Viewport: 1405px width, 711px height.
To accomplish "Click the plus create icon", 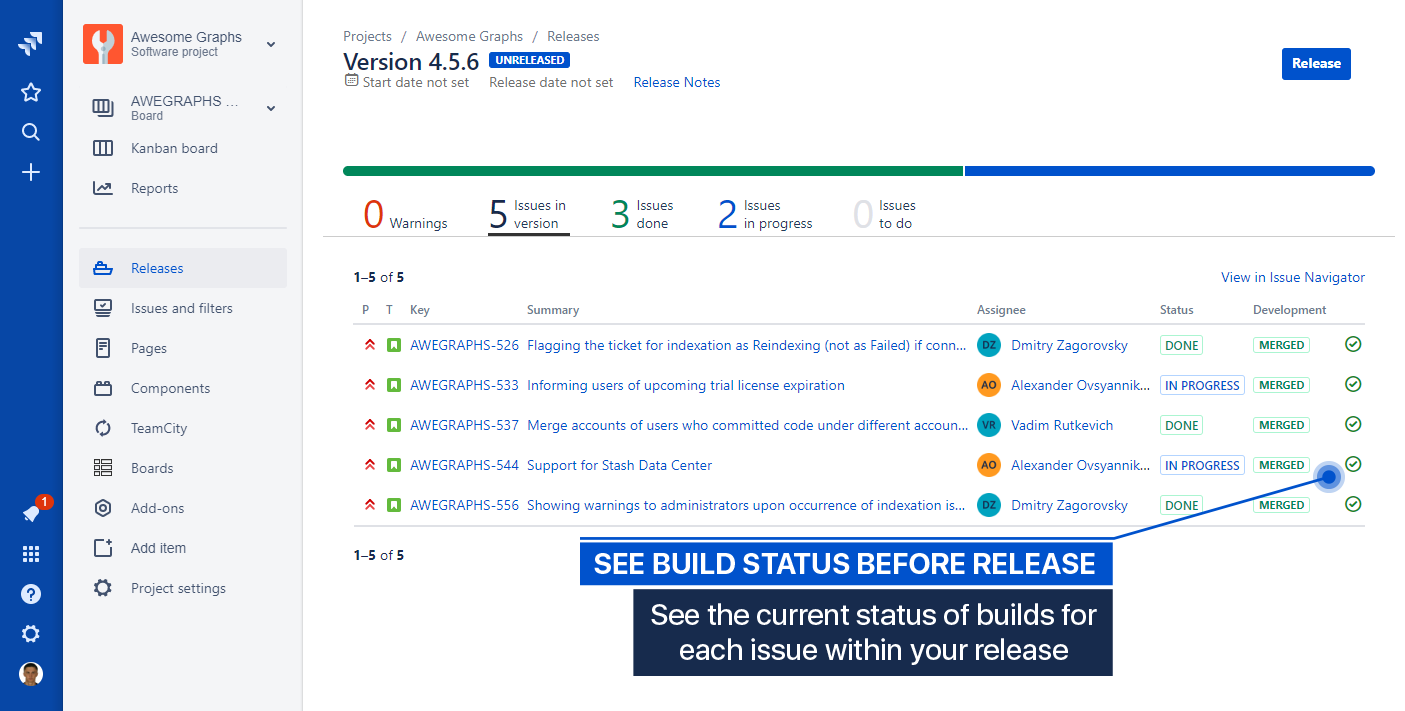I will [31, 173].
